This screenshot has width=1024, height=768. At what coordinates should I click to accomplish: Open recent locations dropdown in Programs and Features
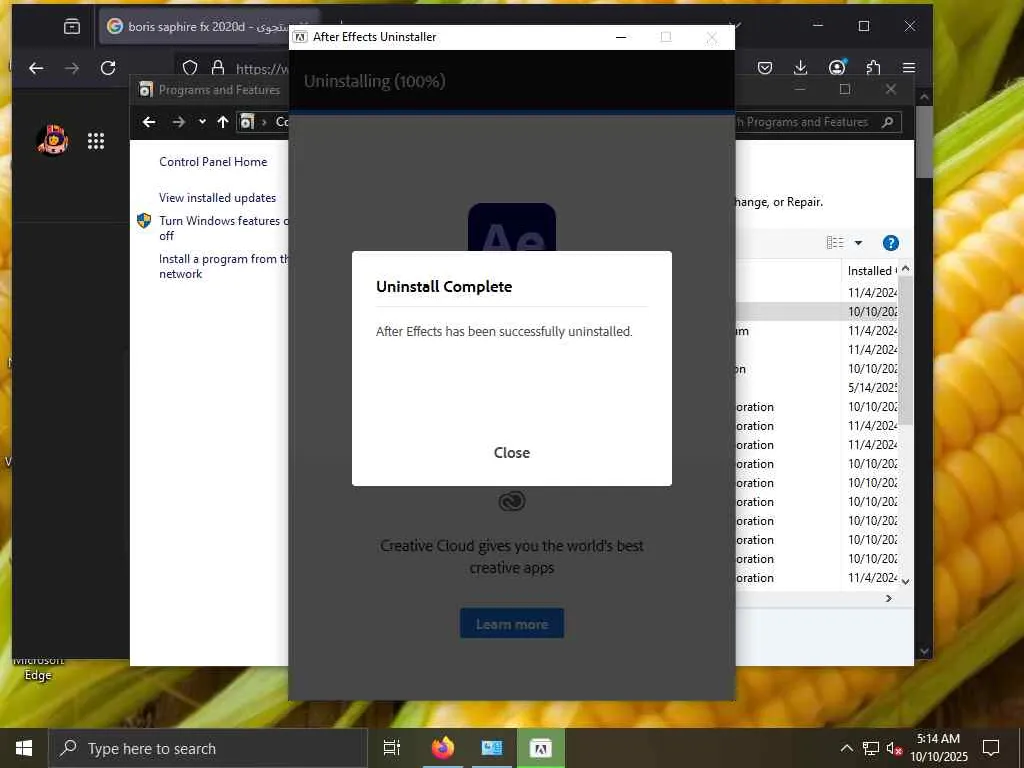pos(202,121)
